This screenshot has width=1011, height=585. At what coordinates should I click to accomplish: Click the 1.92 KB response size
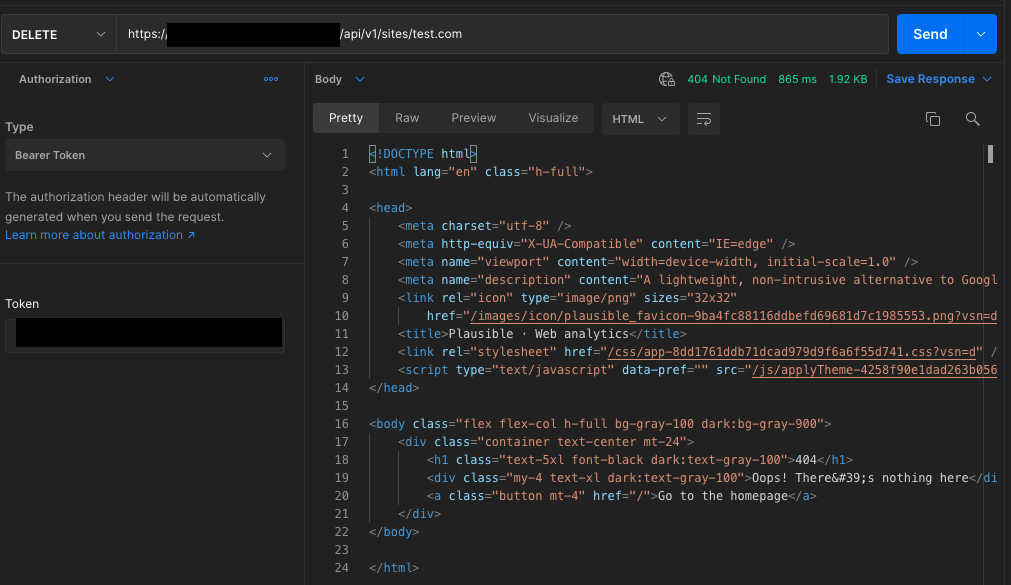848,79
